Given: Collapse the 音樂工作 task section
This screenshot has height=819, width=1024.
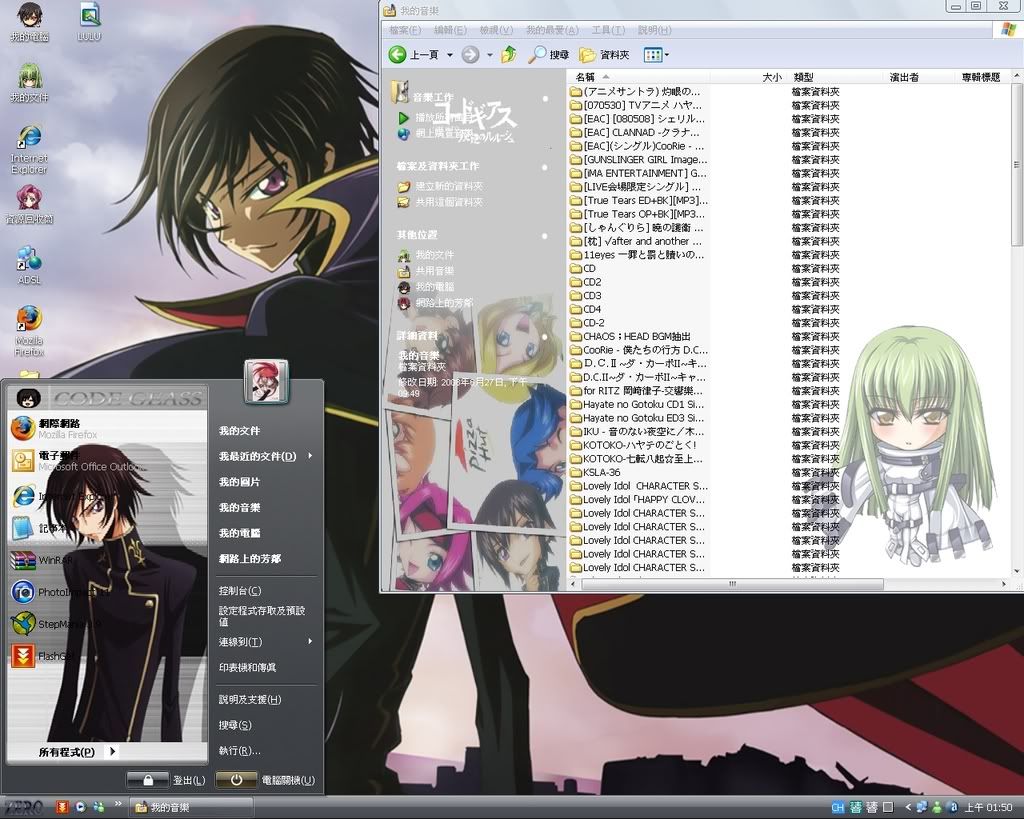Looking at the screenshot, I should (x=545, y=99).
